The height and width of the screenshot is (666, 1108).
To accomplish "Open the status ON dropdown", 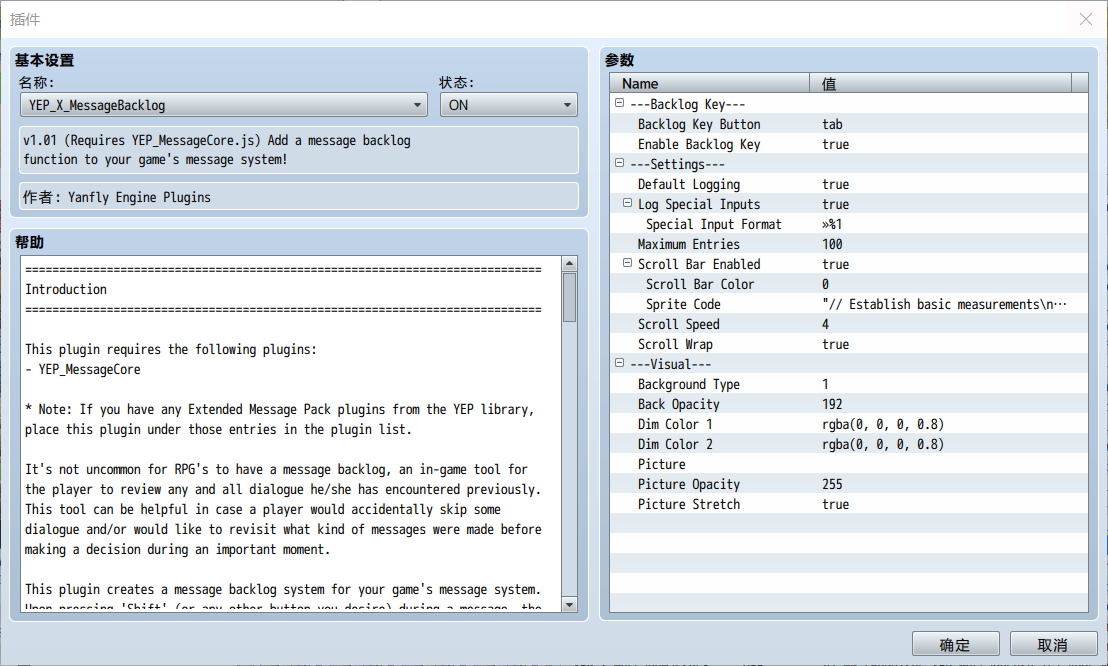I will click(x=509, y=105).
